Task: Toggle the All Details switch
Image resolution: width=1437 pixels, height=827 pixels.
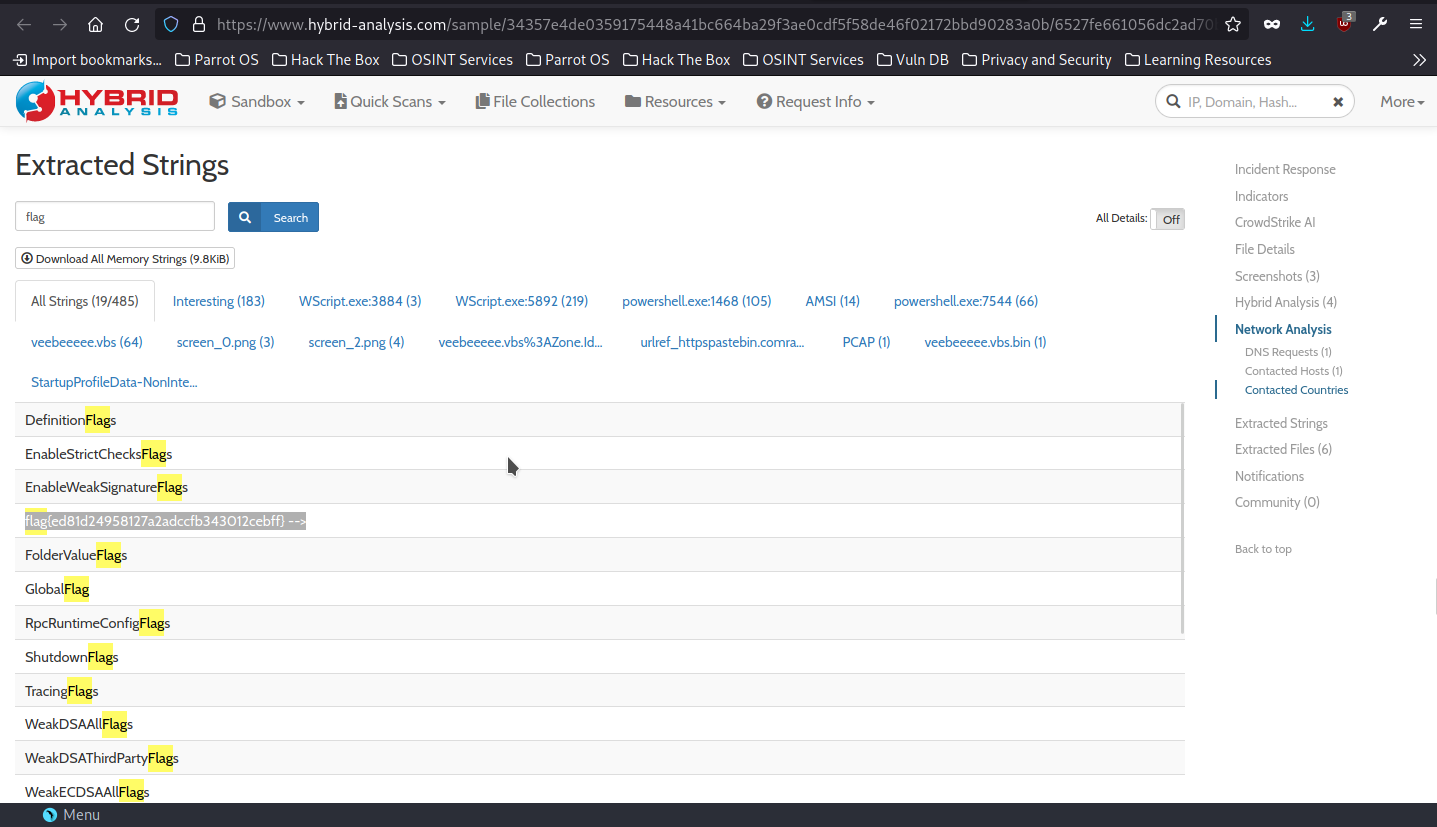Action: [1167, 219]
